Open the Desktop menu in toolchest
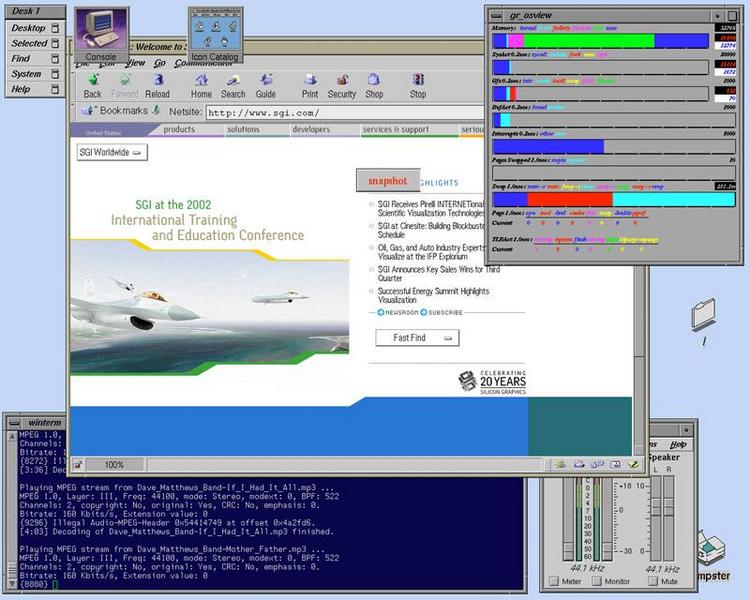This screenshot has height=600, width=750. pos(28,28)
